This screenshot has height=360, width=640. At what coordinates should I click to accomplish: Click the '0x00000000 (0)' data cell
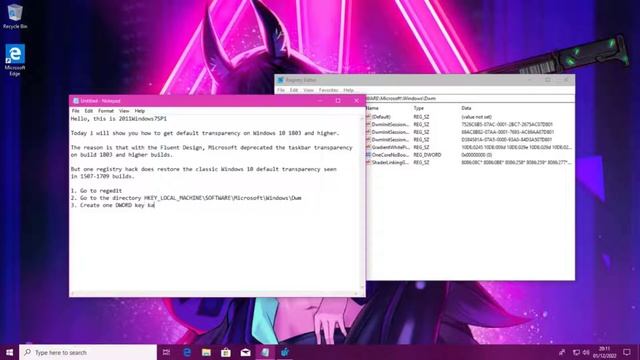[476, 155]
